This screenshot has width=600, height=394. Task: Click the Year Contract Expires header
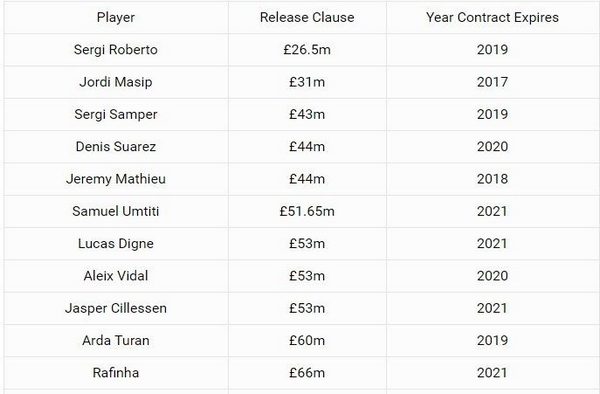click(x=492, y=18)
